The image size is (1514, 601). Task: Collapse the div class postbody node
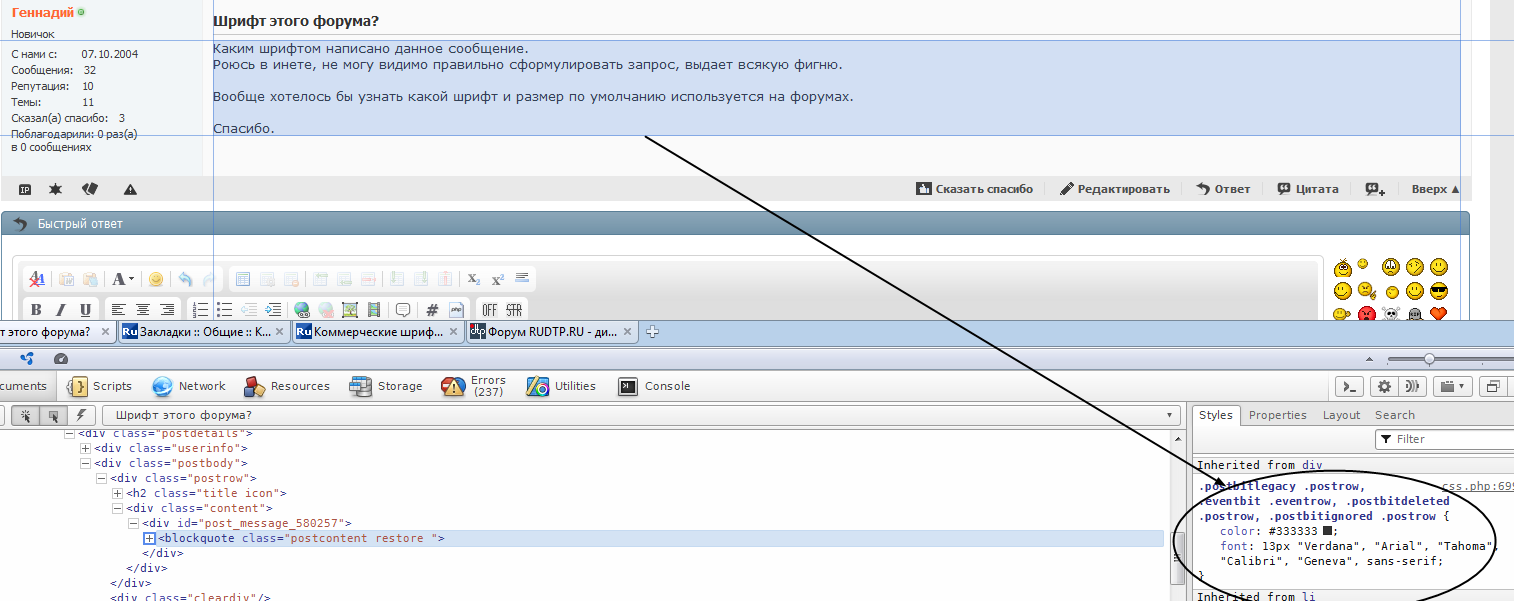(85, 463)
